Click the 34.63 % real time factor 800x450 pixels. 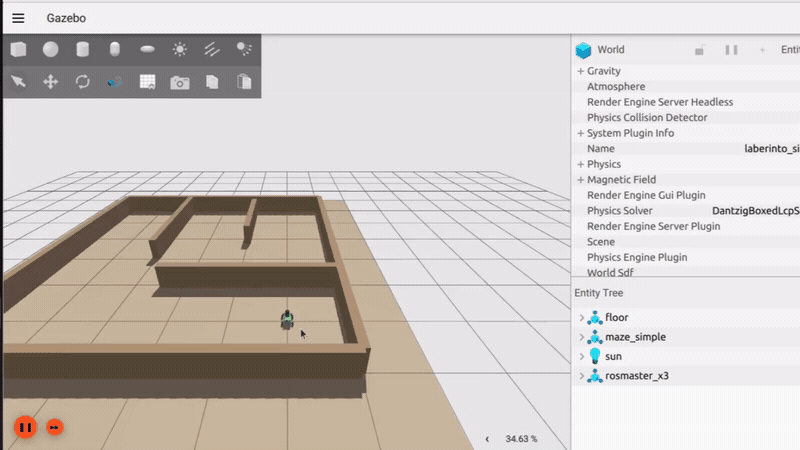point(521,439)
